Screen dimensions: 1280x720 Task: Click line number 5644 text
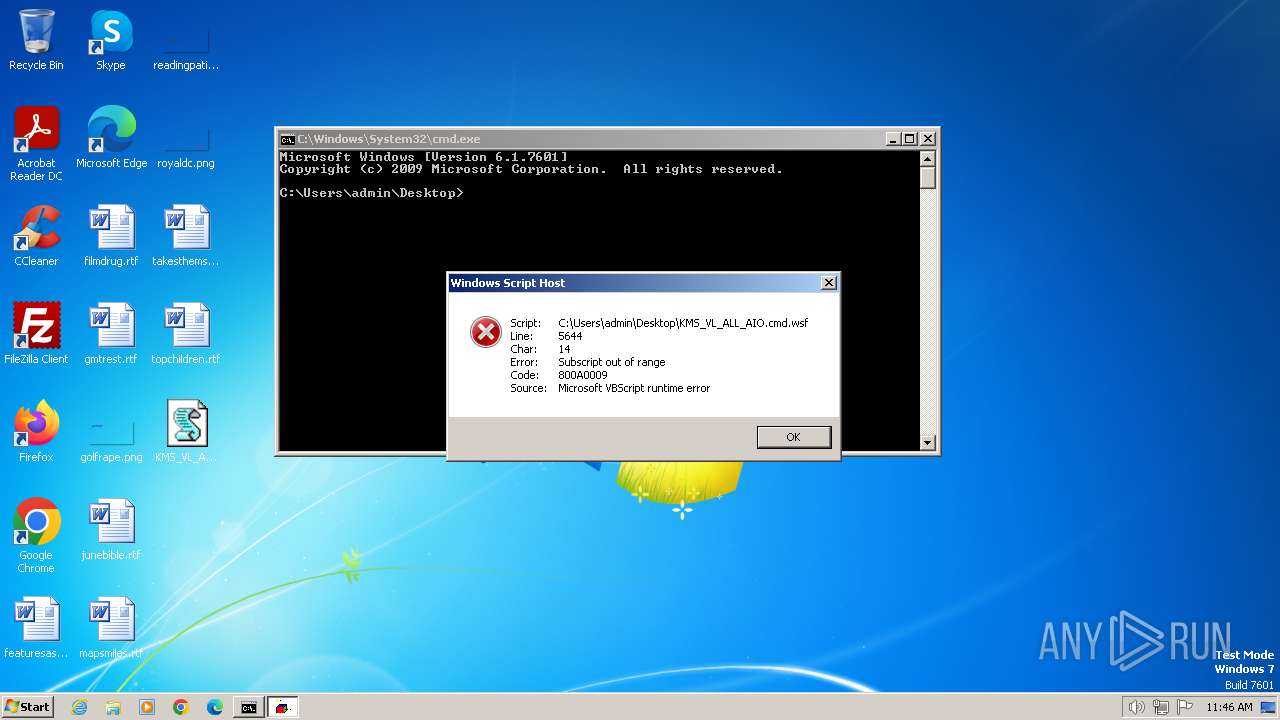pyautogui.click(x=570, y=336)
